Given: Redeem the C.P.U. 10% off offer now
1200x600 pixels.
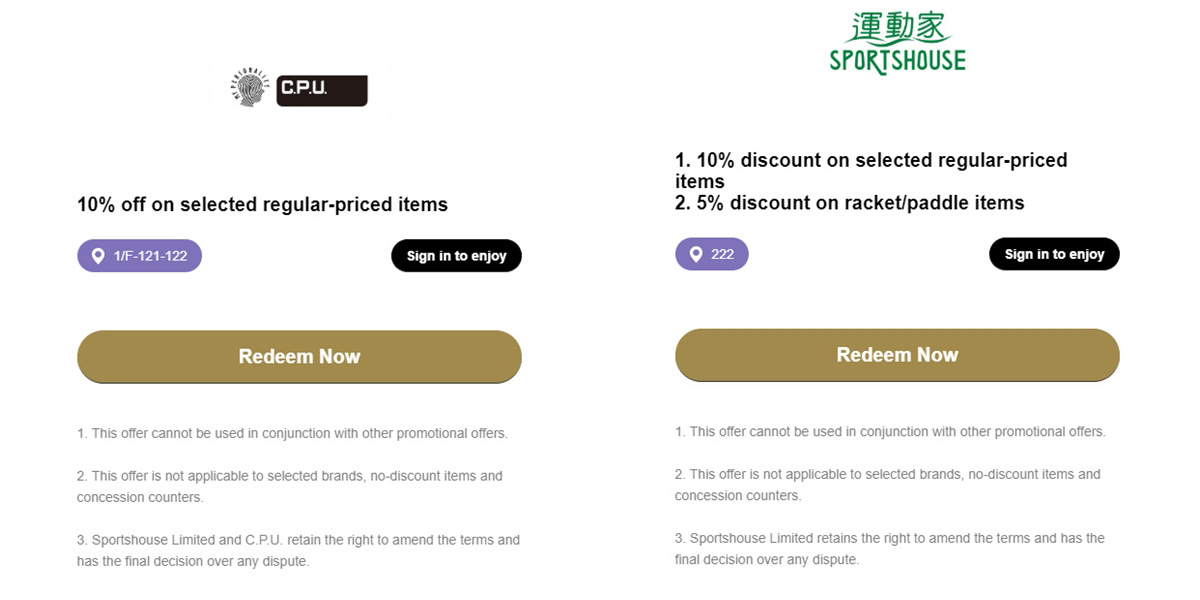Looking at the screenshot, I should [299, 356].
